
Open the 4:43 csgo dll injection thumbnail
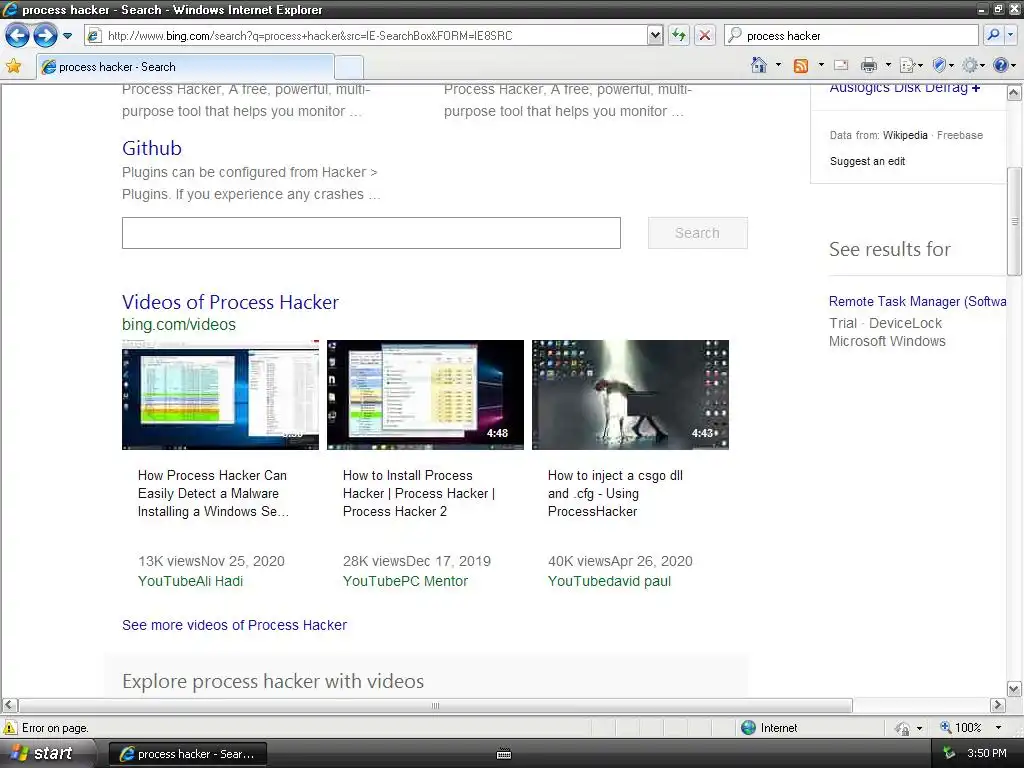(x=630, y=394)
